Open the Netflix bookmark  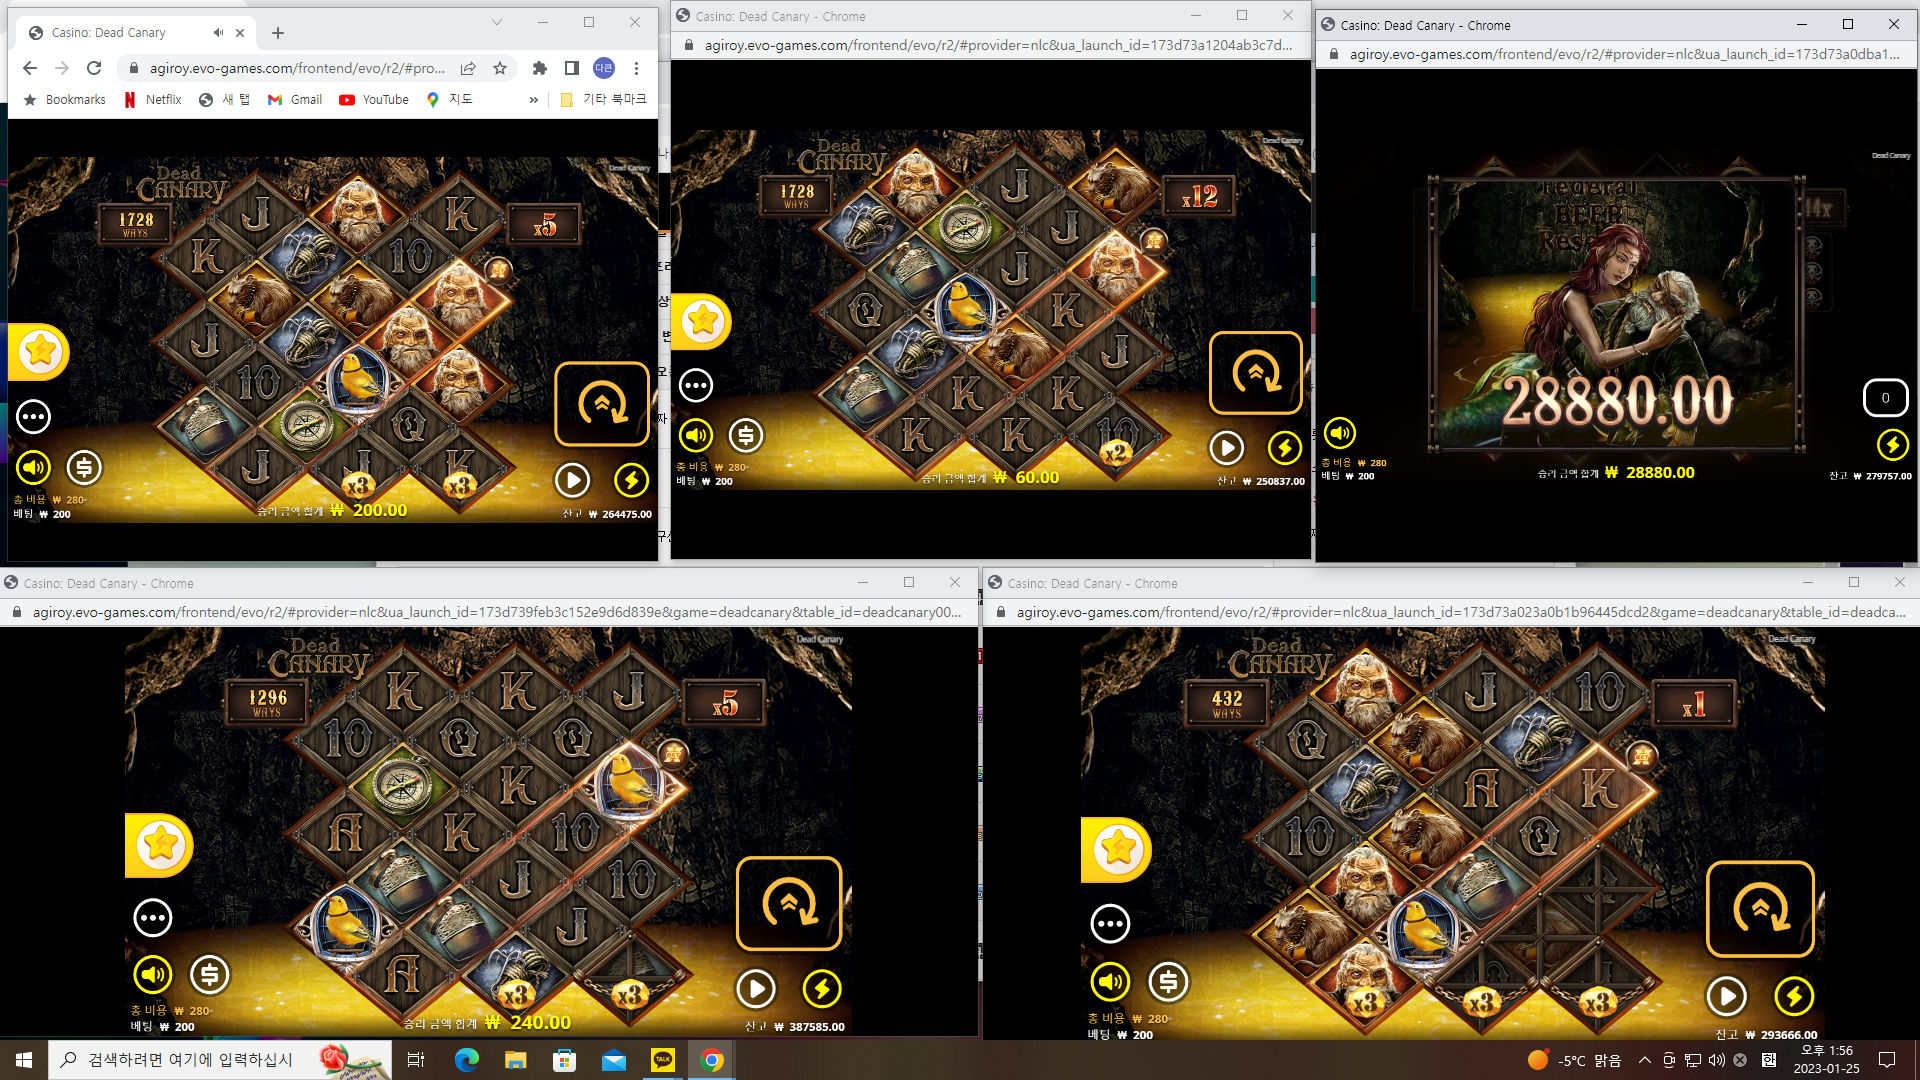[153, 99]
